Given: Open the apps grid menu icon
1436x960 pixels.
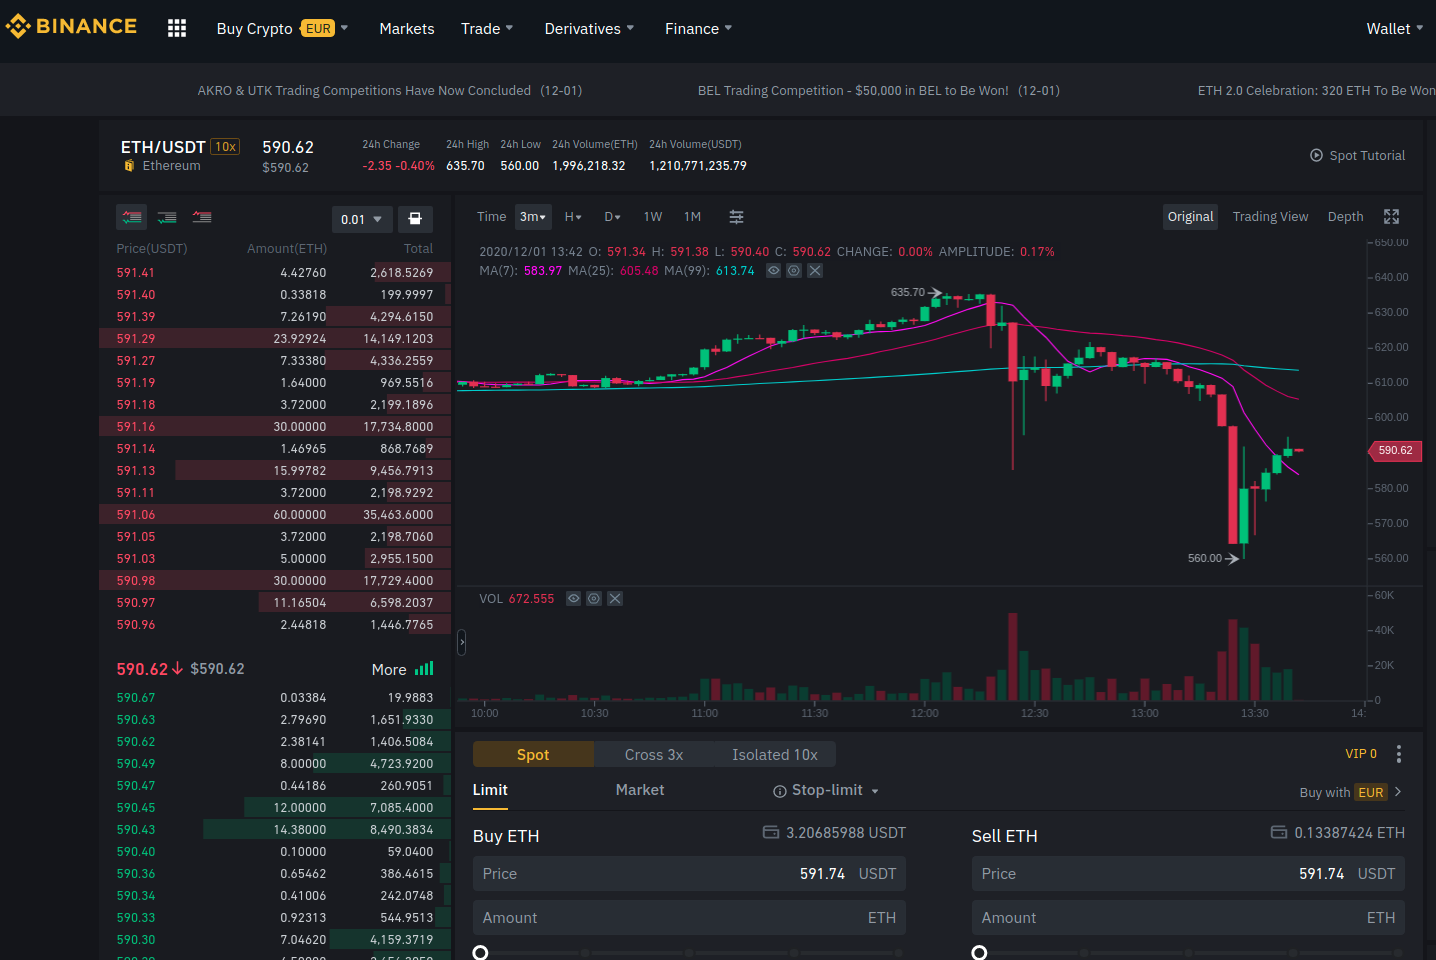Looking at the screenshot, I should coord(177,28).
